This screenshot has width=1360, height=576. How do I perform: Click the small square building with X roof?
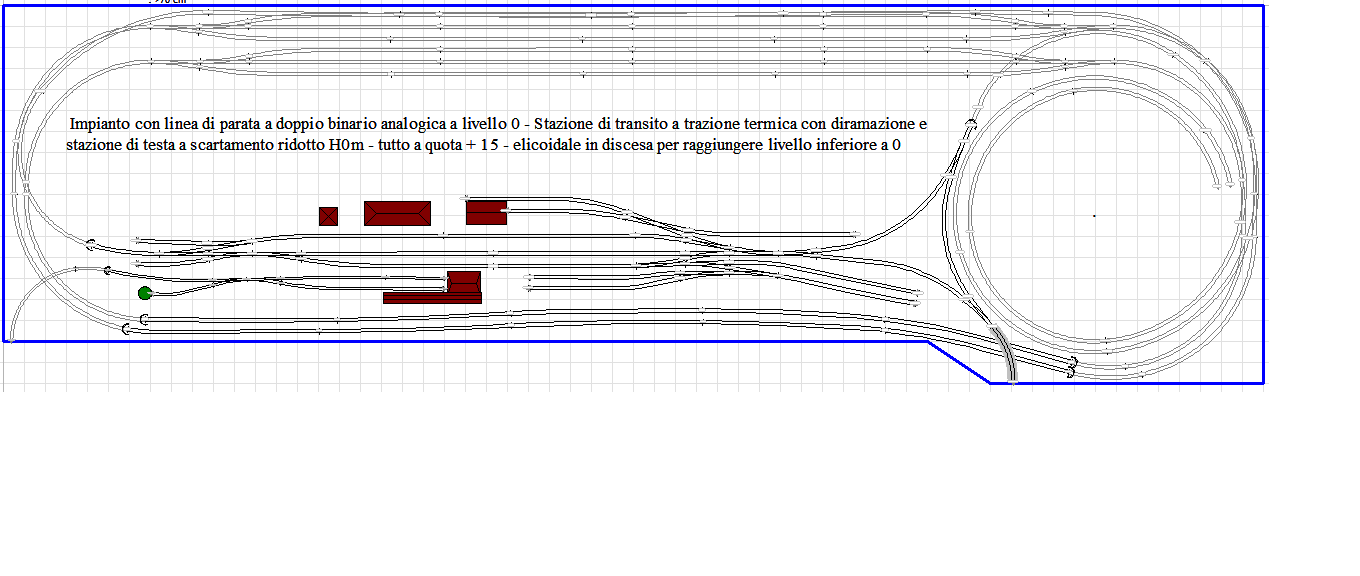pyautogui.click(x=327, y=214)
